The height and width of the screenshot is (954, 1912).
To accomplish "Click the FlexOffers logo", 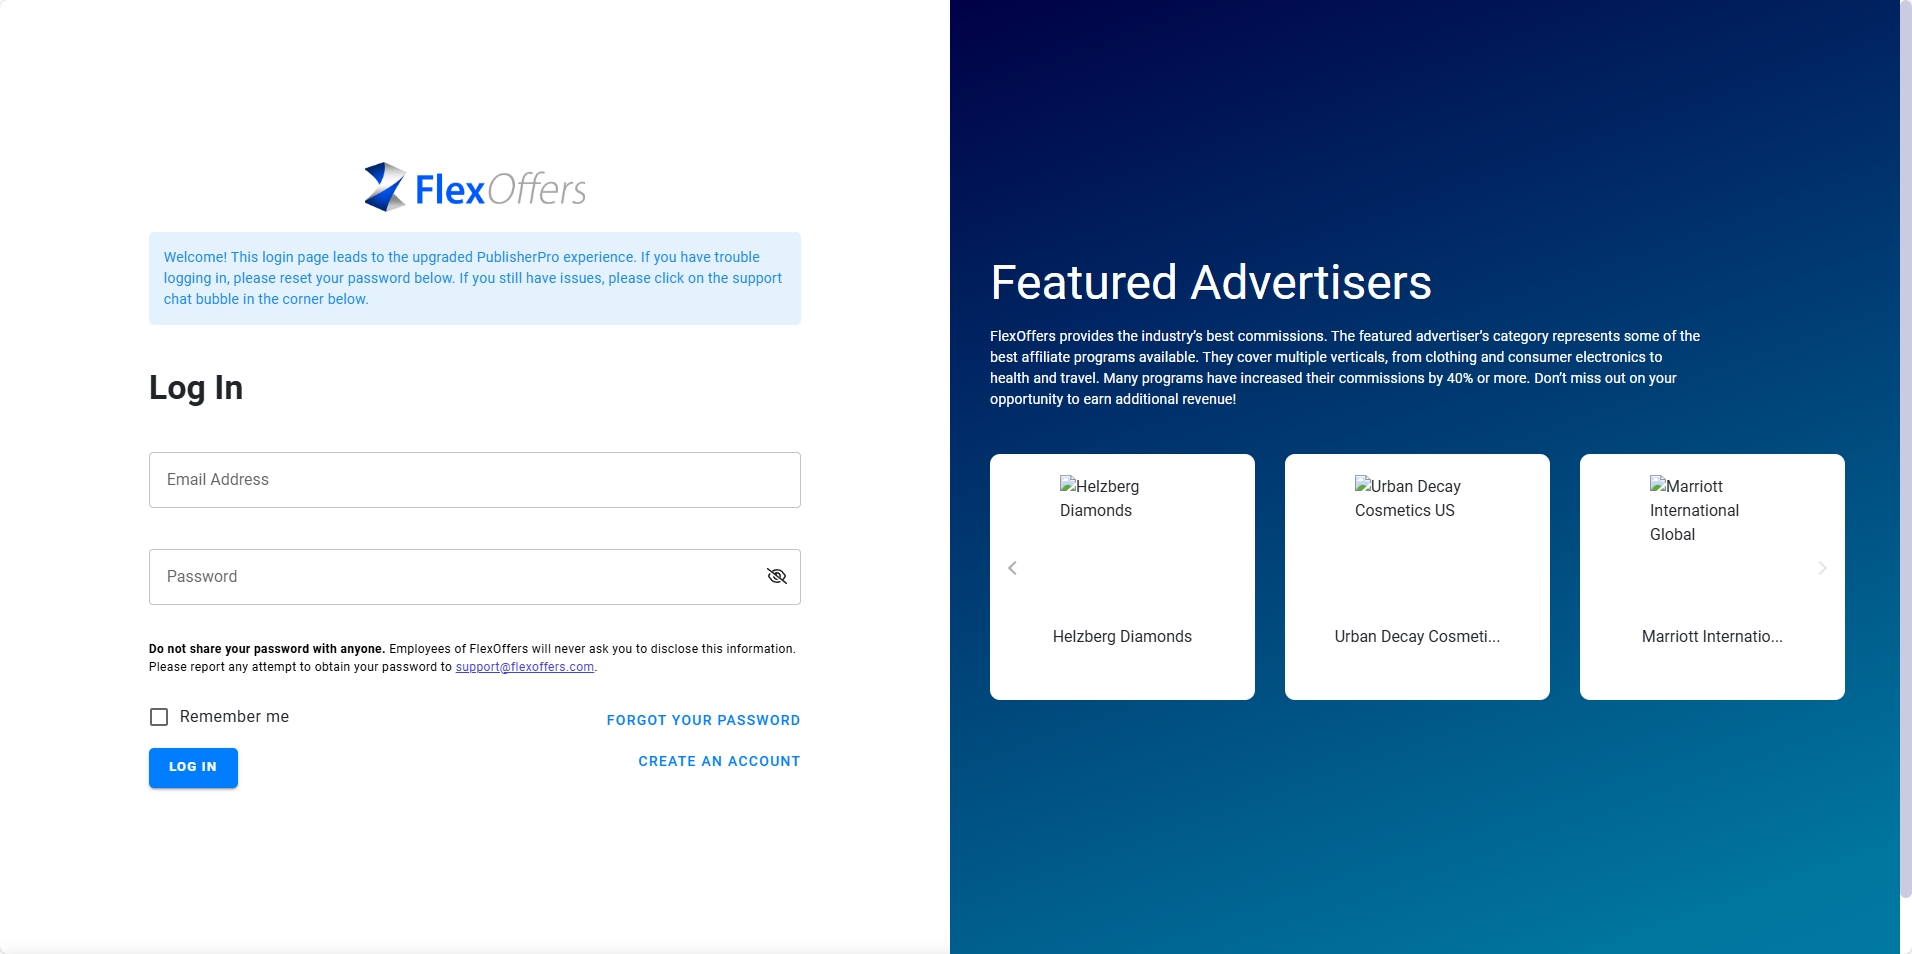I will tap(475, 187).
